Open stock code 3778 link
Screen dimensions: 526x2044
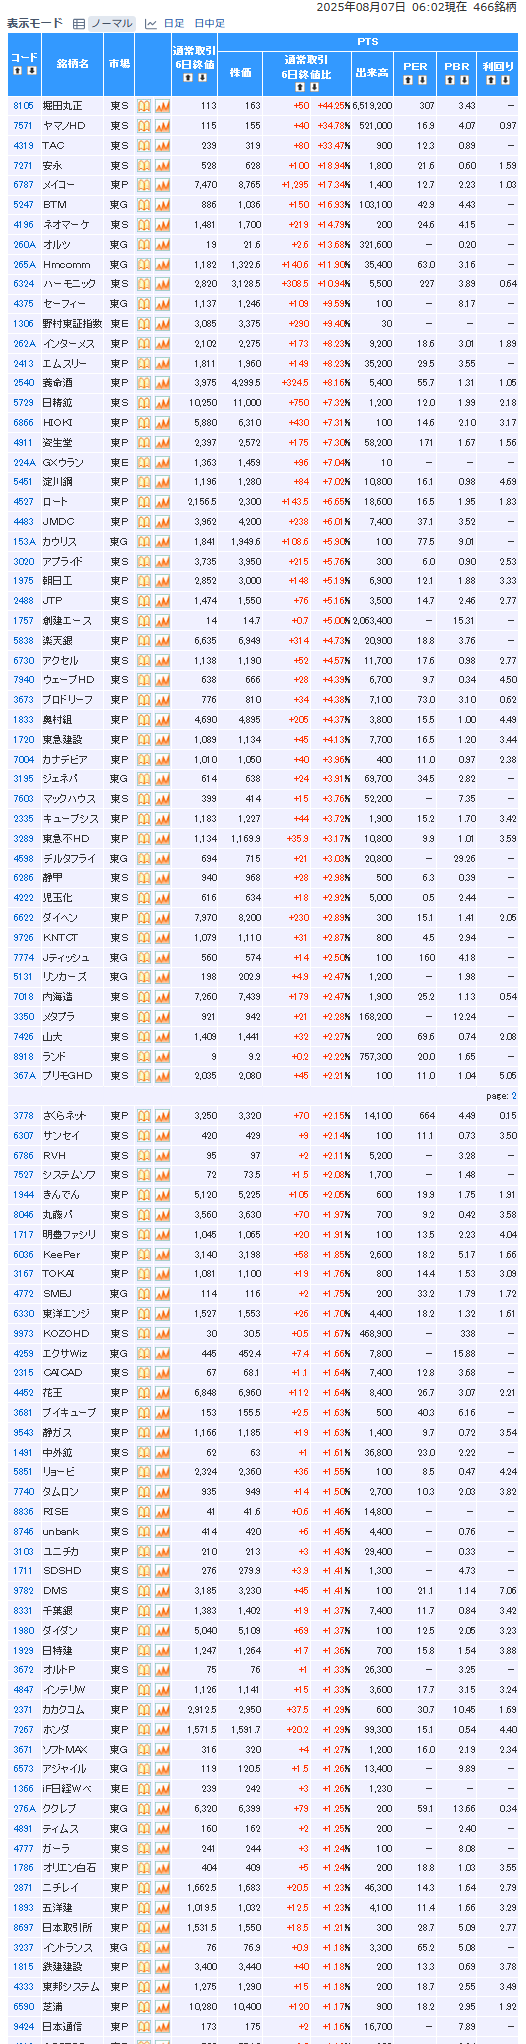tap(23, 1115)
